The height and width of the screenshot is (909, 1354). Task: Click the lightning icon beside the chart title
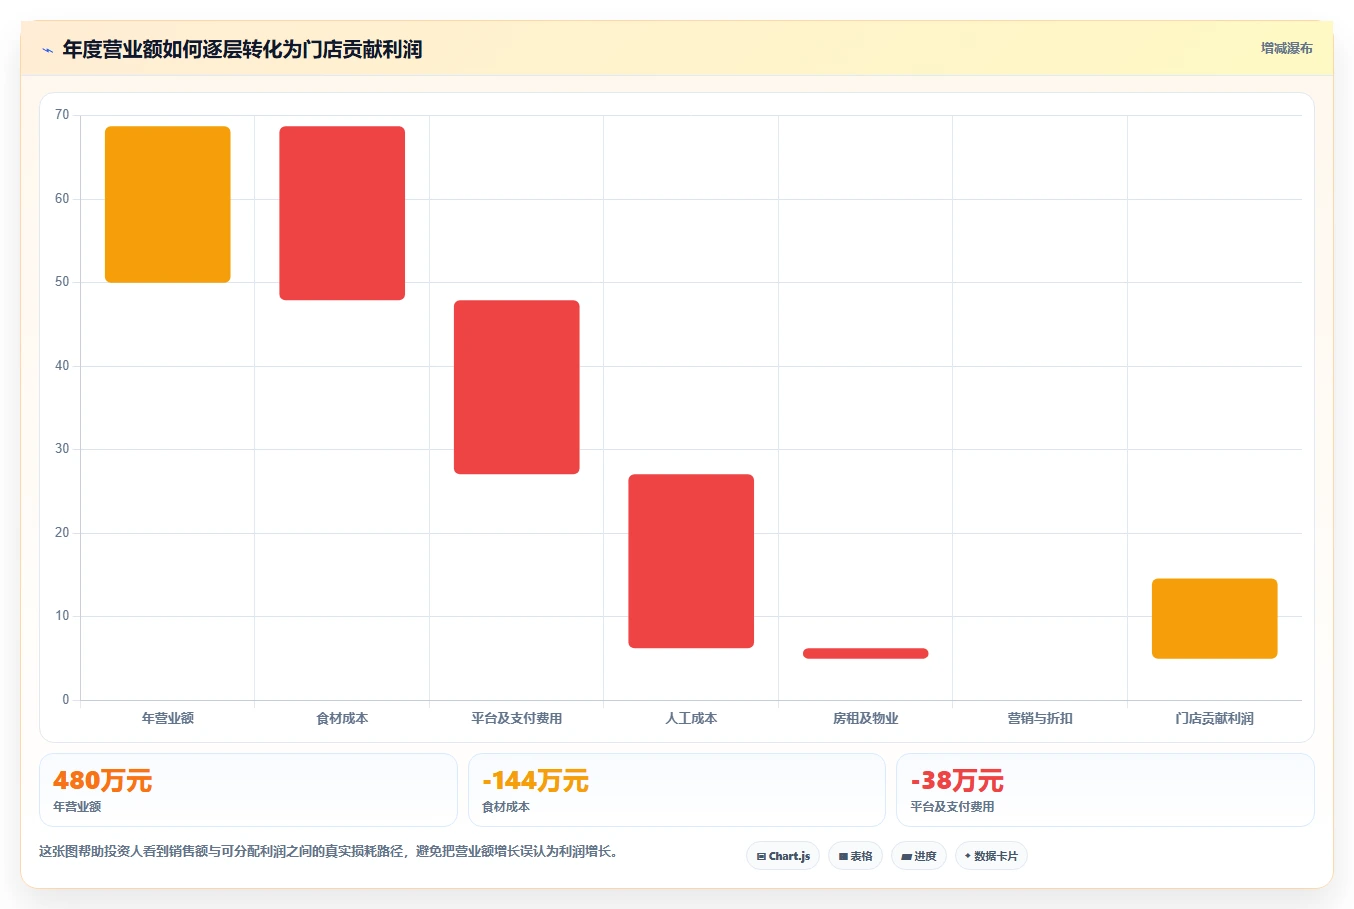click(47, 50)
